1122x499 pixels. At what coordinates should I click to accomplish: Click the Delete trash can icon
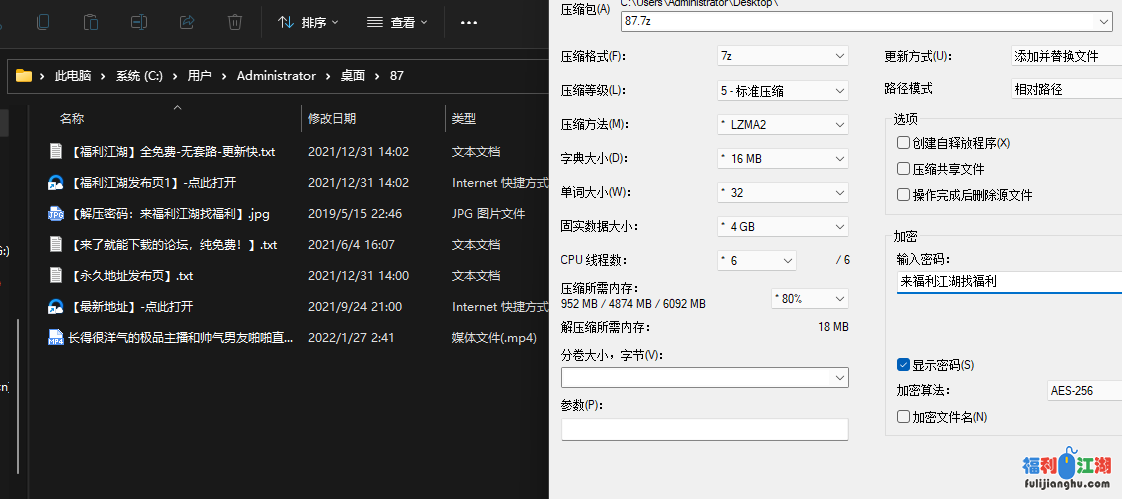235,21
